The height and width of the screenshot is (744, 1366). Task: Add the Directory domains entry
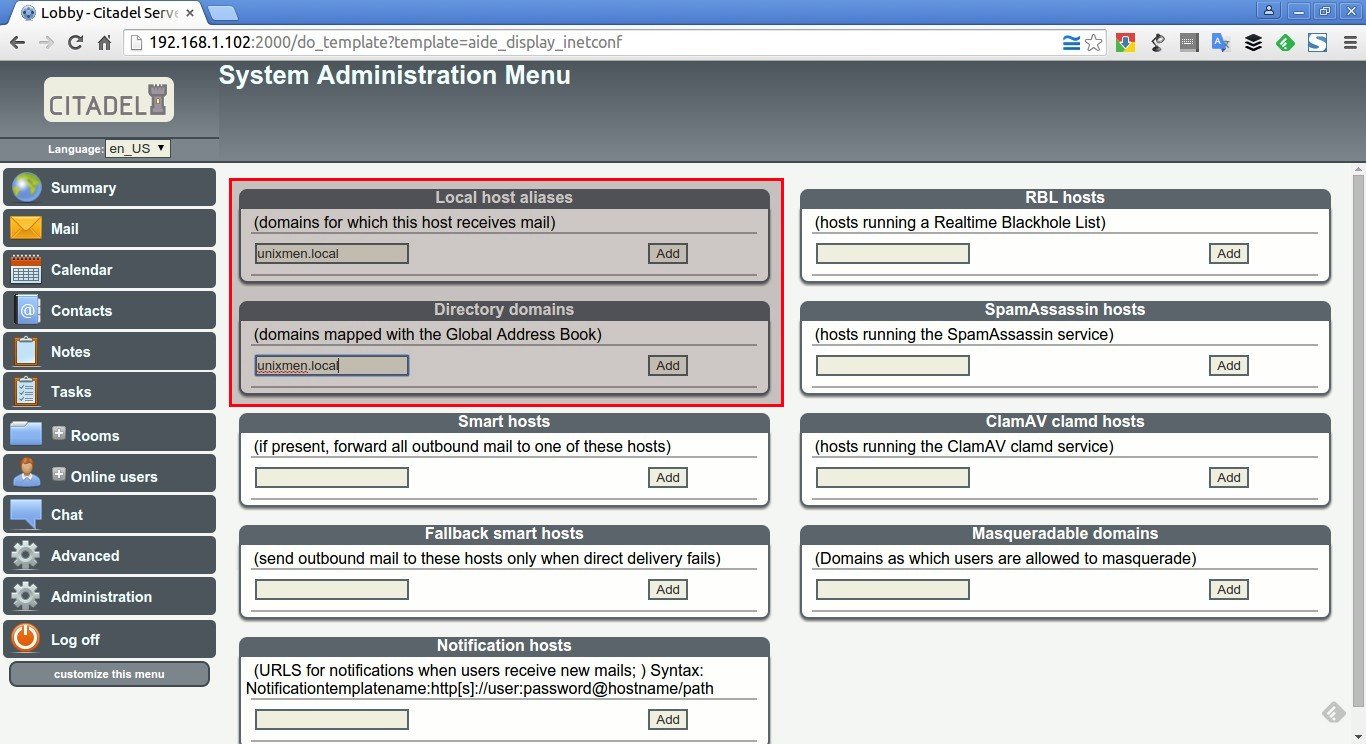click(668, 365)
